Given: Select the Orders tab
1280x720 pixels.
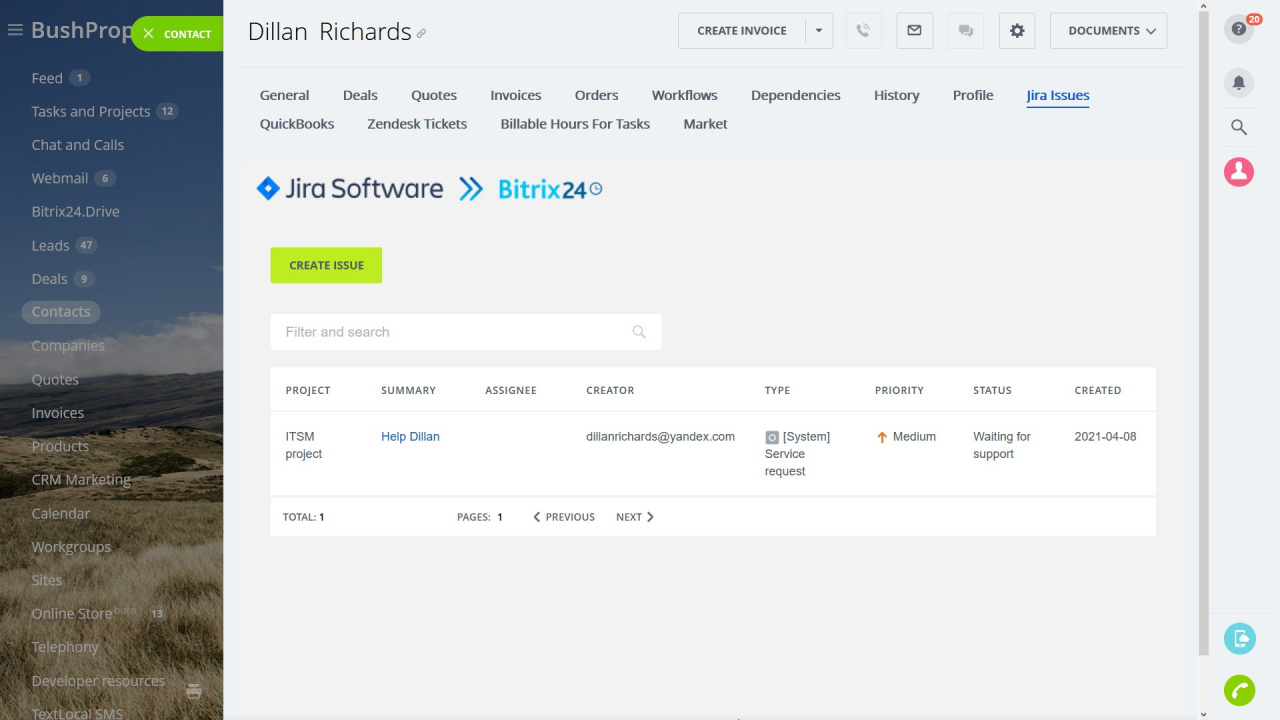Looking at the screenshot, I should pyautogui.click(x=596, y=95).
